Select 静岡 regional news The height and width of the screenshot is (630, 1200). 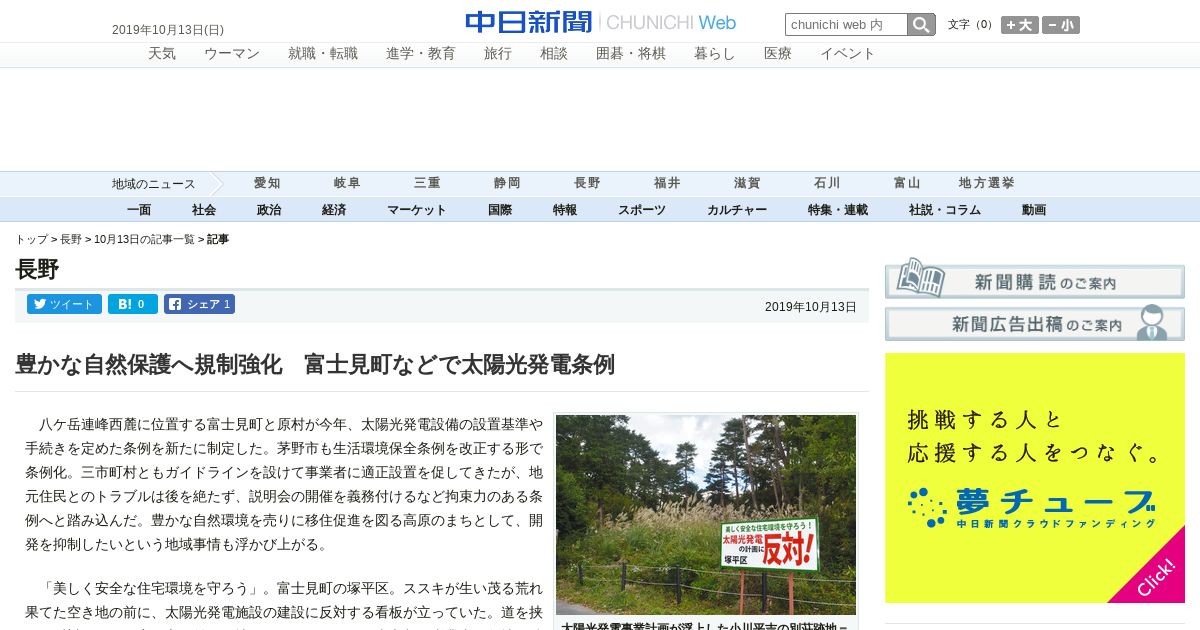507,183
